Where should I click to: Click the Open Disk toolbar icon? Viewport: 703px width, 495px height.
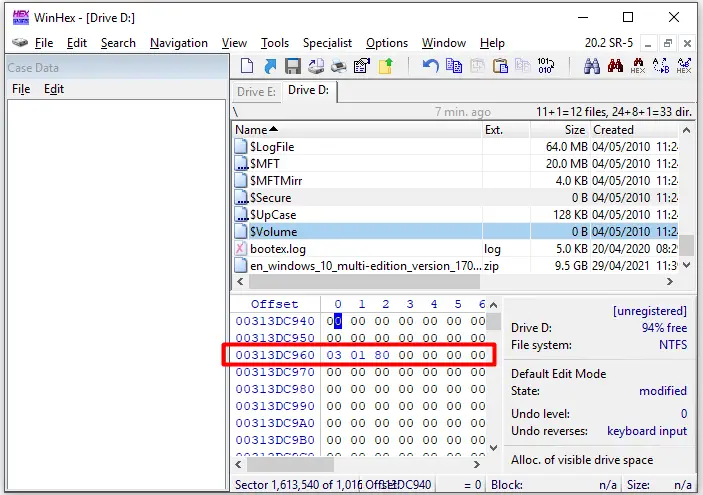316,66
